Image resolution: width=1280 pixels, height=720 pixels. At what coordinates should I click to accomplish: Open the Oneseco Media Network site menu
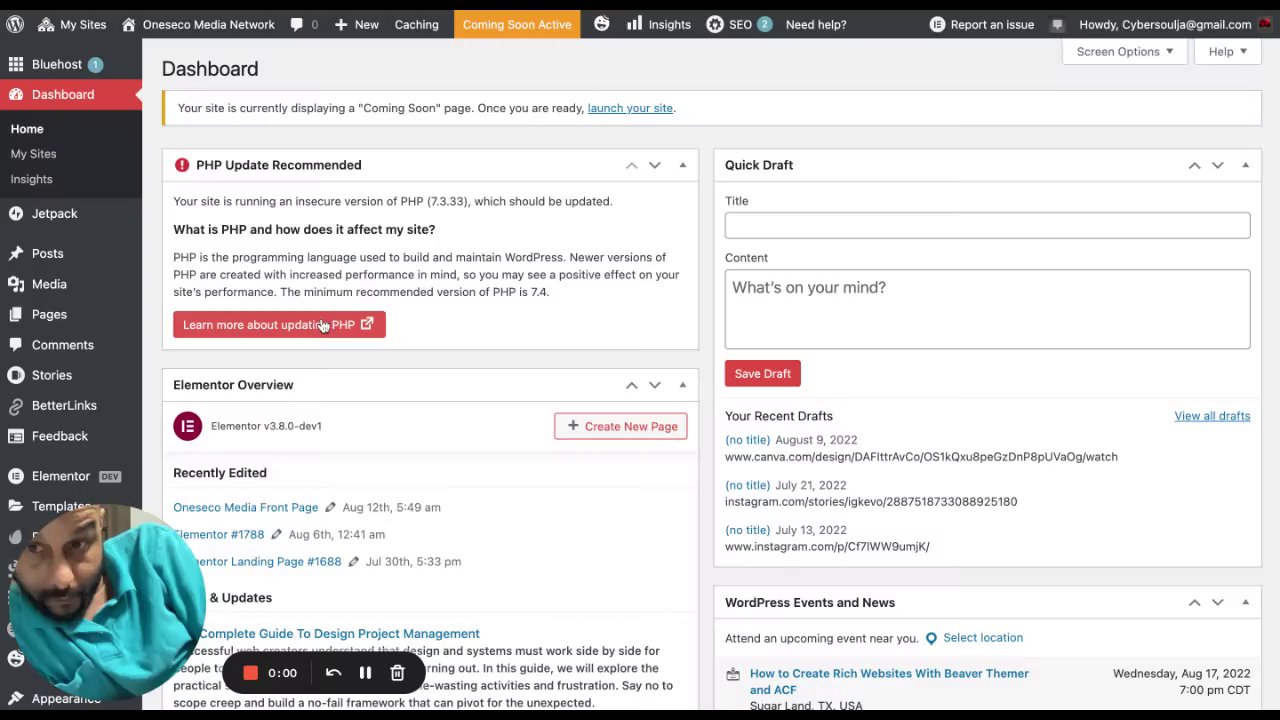tap(198, 24)
